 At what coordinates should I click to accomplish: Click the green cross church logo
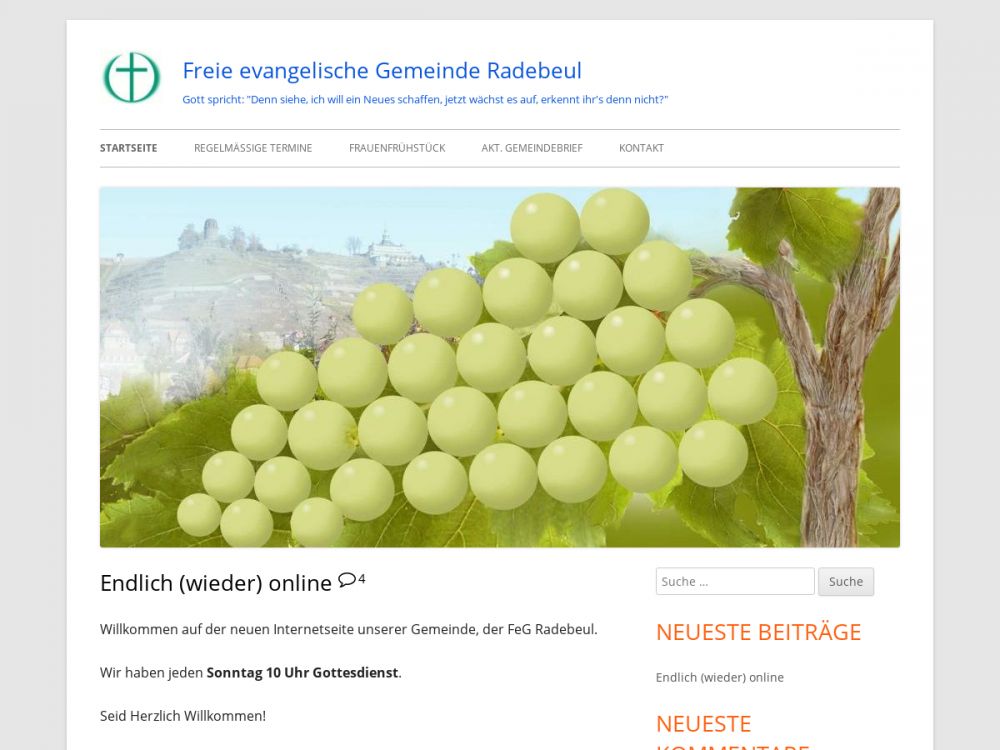click(131, 77)
